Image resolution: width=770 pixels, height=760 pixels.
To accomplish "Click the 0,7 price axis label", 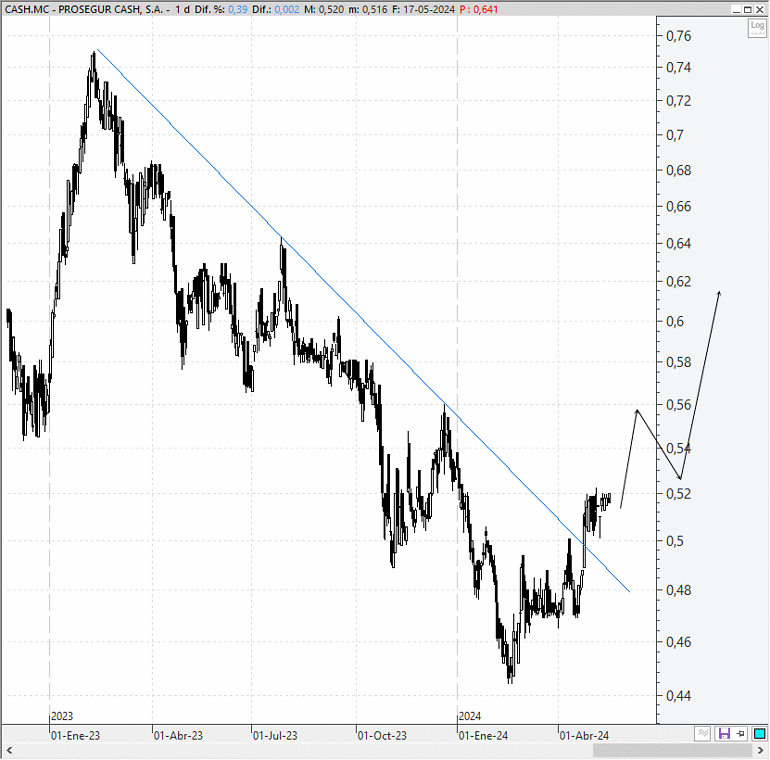I will pyautogui.click(x=675, y=135).
